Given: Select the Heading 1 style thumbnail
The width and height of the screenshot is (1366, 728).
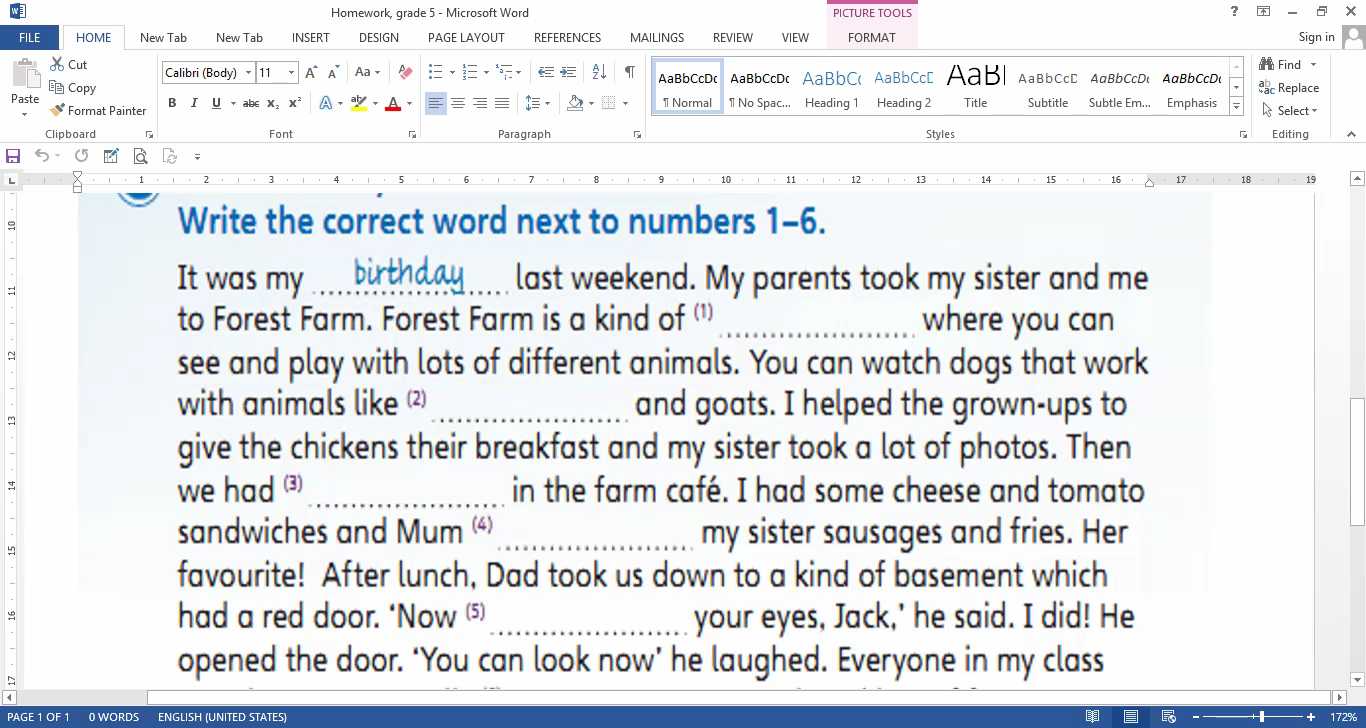Looking at the screenshot, I should coord(831,88).
